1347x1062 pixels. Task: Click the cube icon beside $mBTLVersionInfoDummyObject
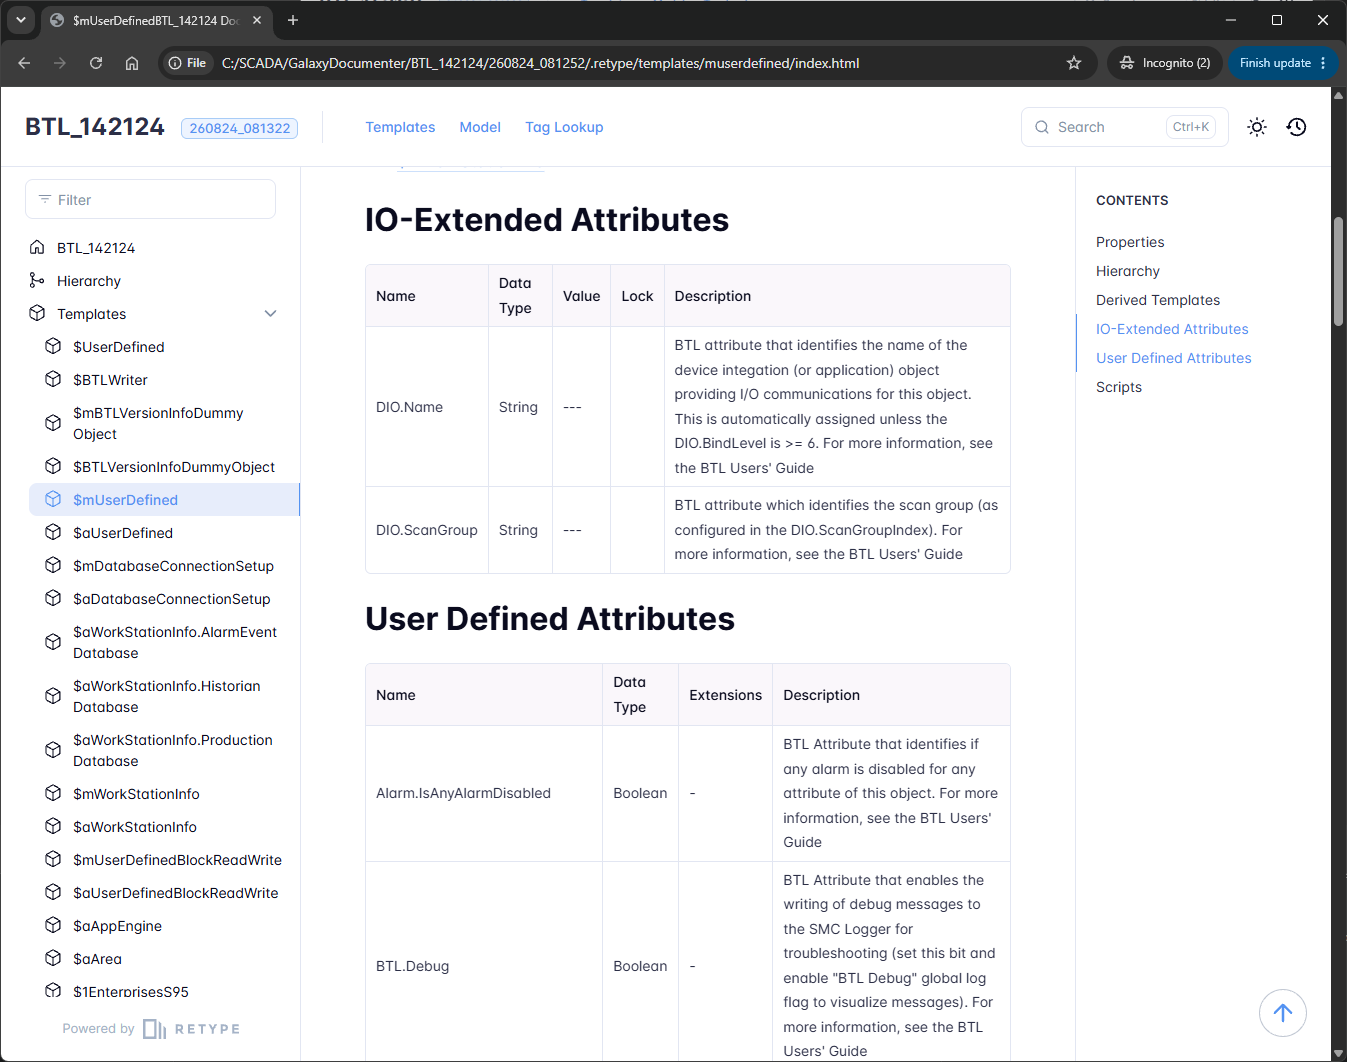pos(53,423)
